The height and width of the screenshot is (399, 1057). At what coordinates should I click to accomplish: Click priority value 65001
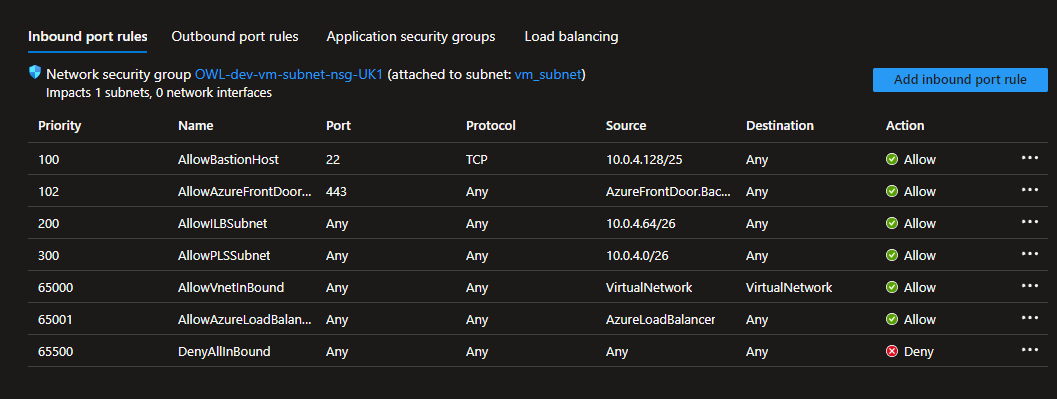point(56,319)
